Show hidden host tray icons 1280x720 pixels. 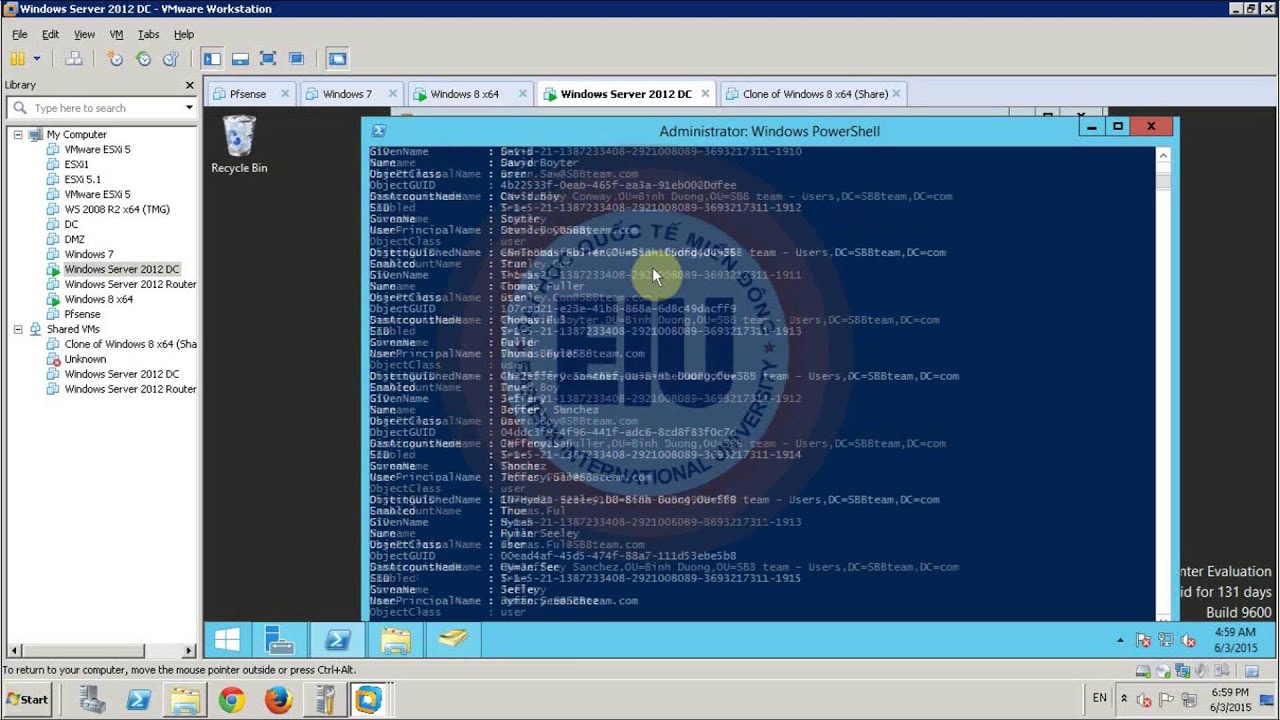[x=1124, y=699]
